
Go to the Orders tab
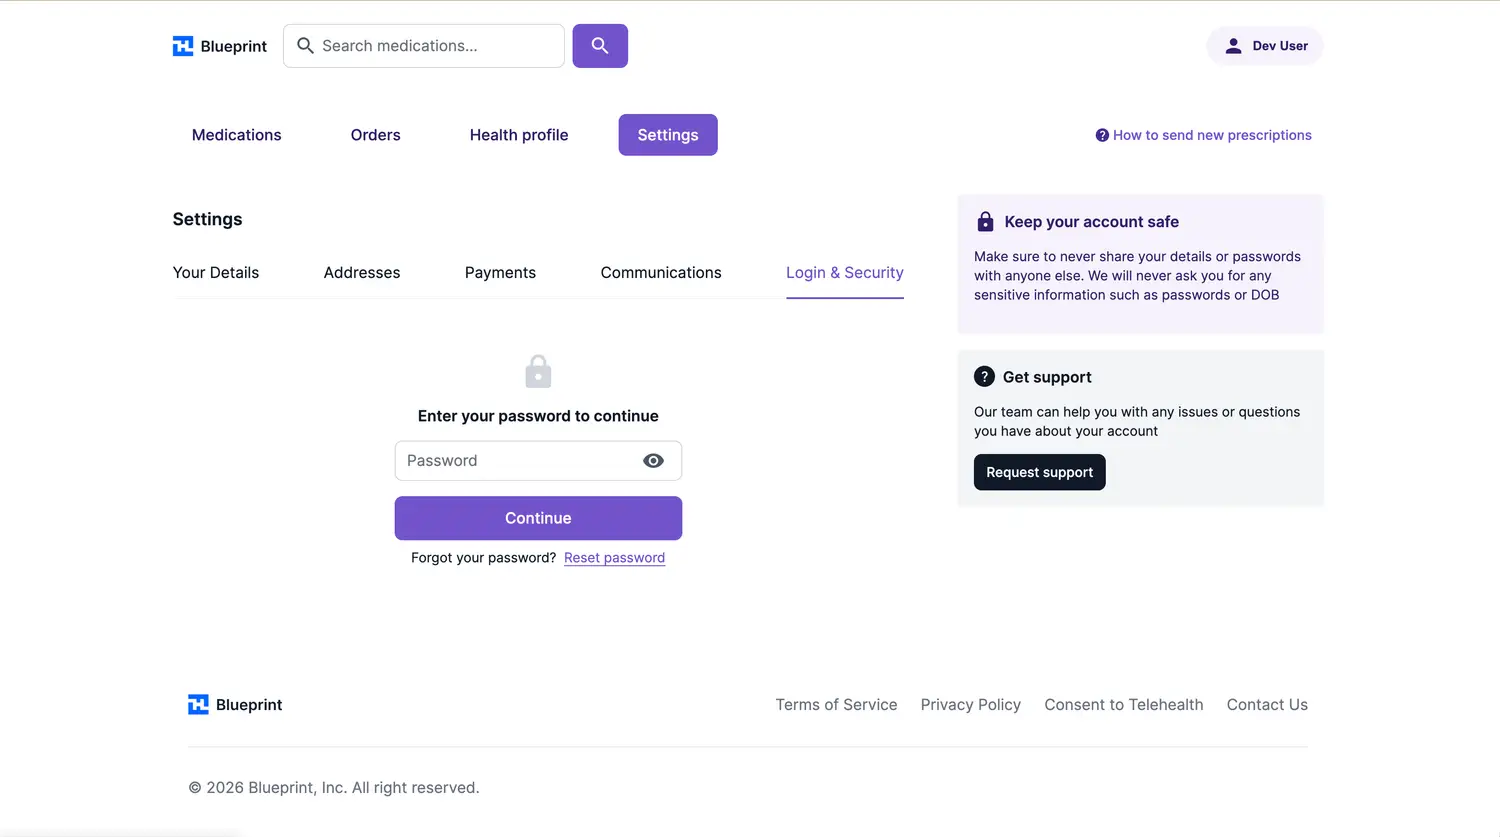[x=375, y=135]
